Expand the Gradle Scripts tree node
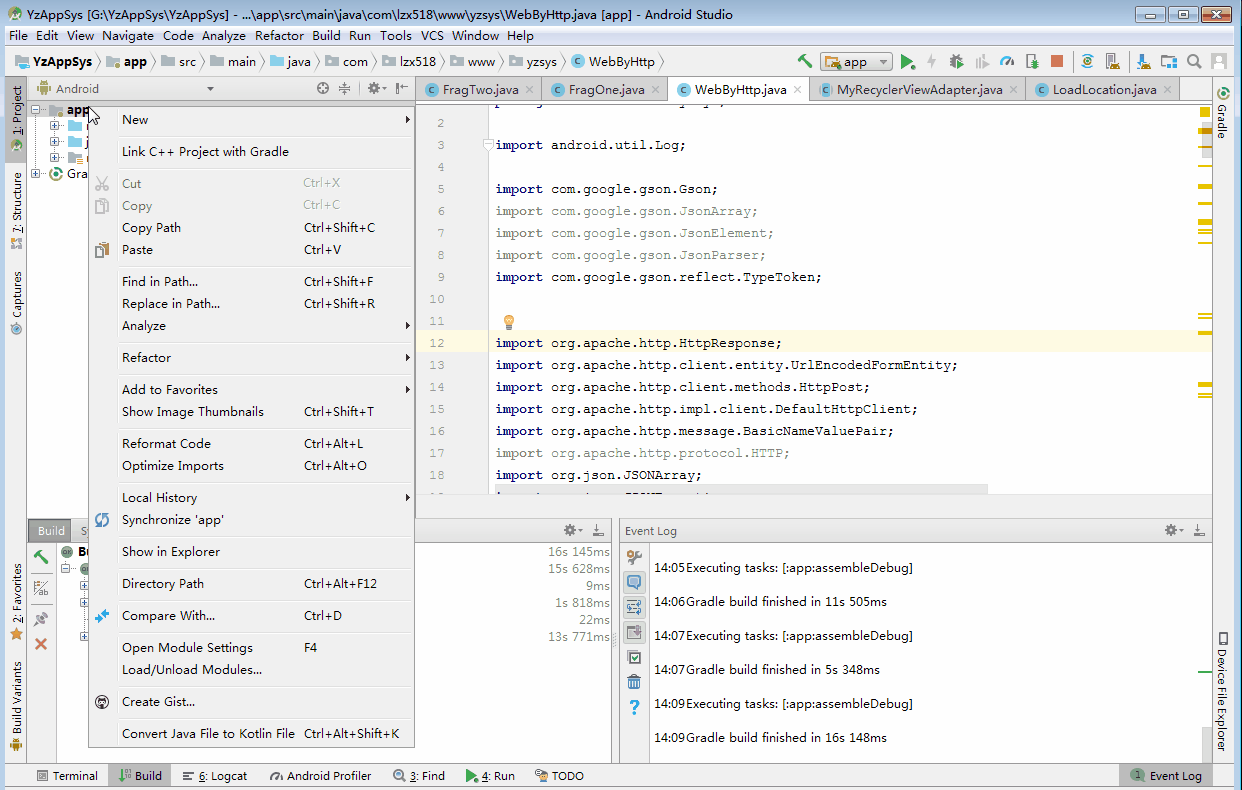 click(x=36, y=174)
